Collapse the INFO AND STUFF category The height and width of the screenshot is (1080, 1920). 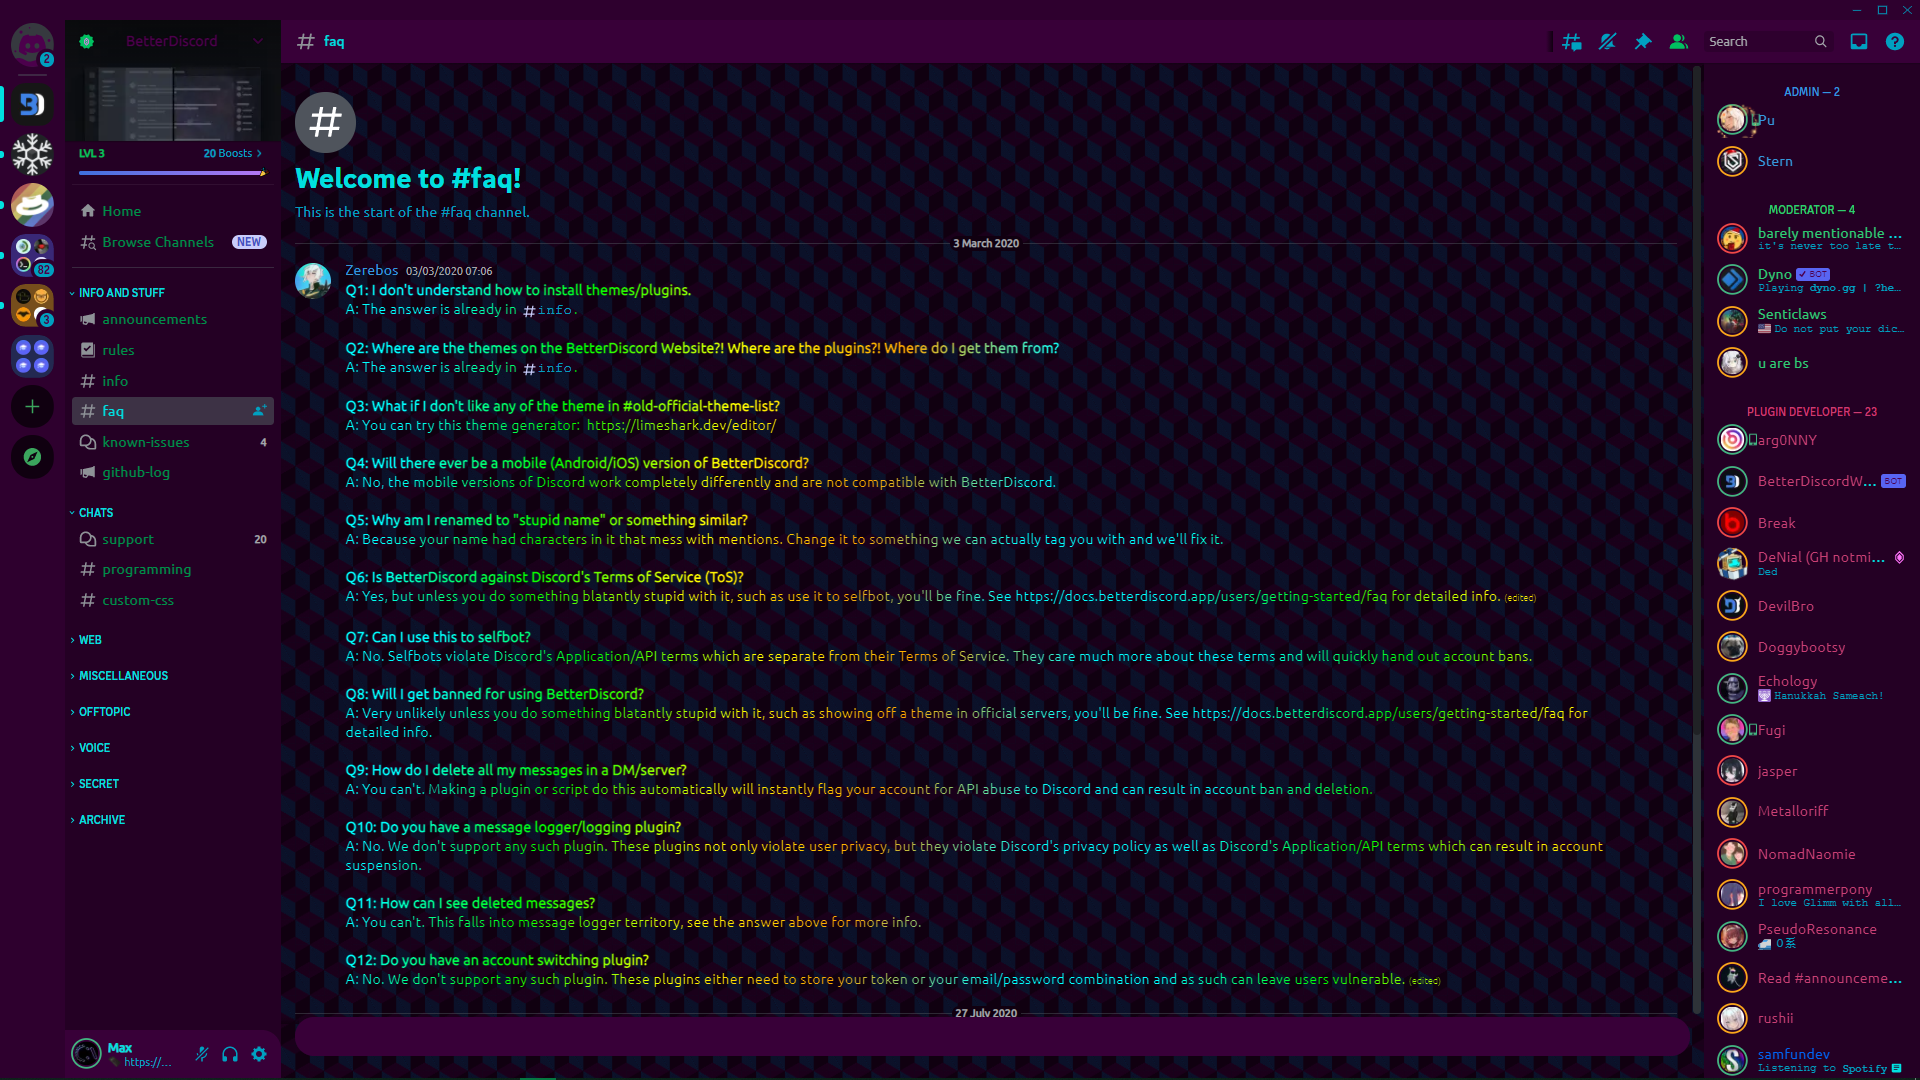(x=121, y=293)
